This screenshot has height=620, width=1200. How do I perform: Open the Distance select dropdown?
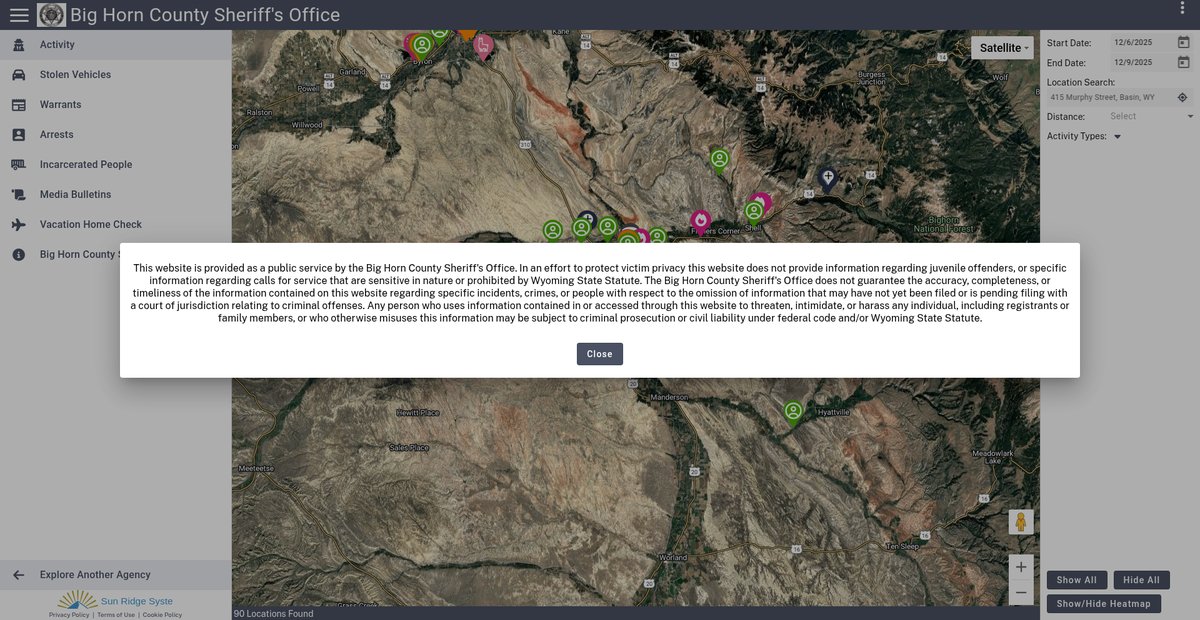tap(1150, 117)
